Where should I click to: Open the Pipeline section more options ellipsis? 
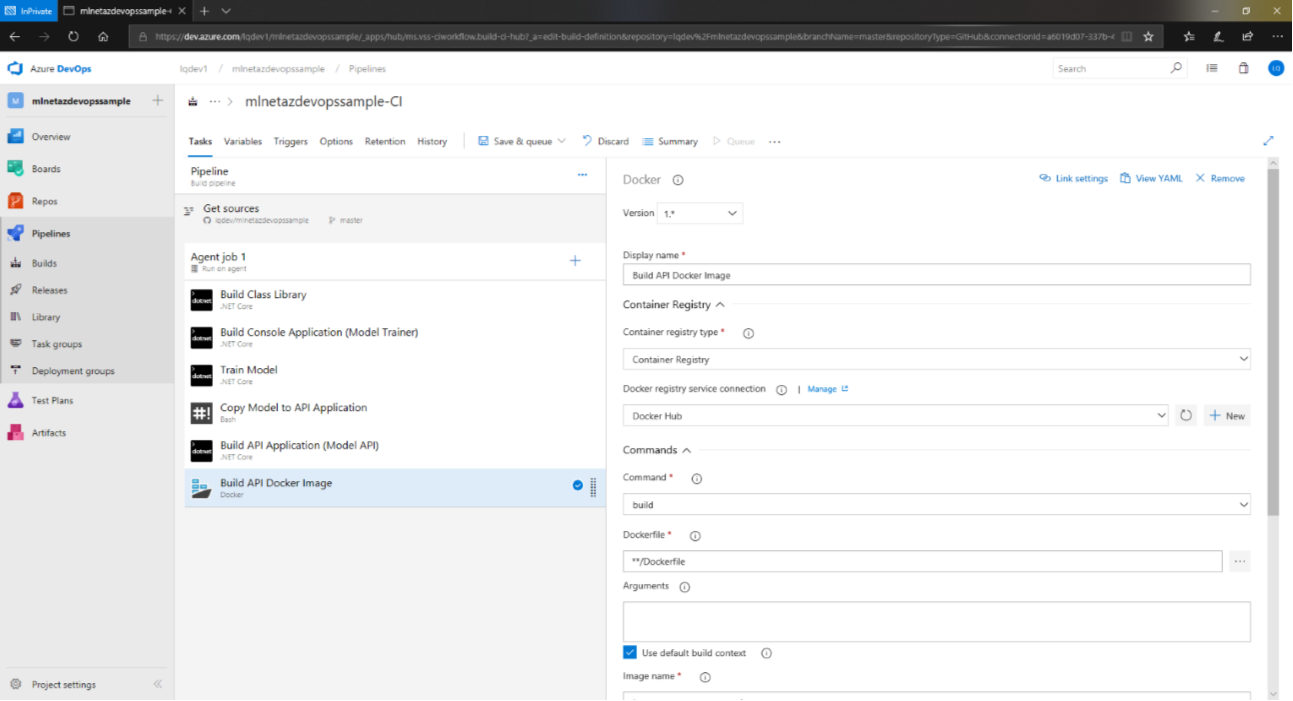tap(582, 175)
